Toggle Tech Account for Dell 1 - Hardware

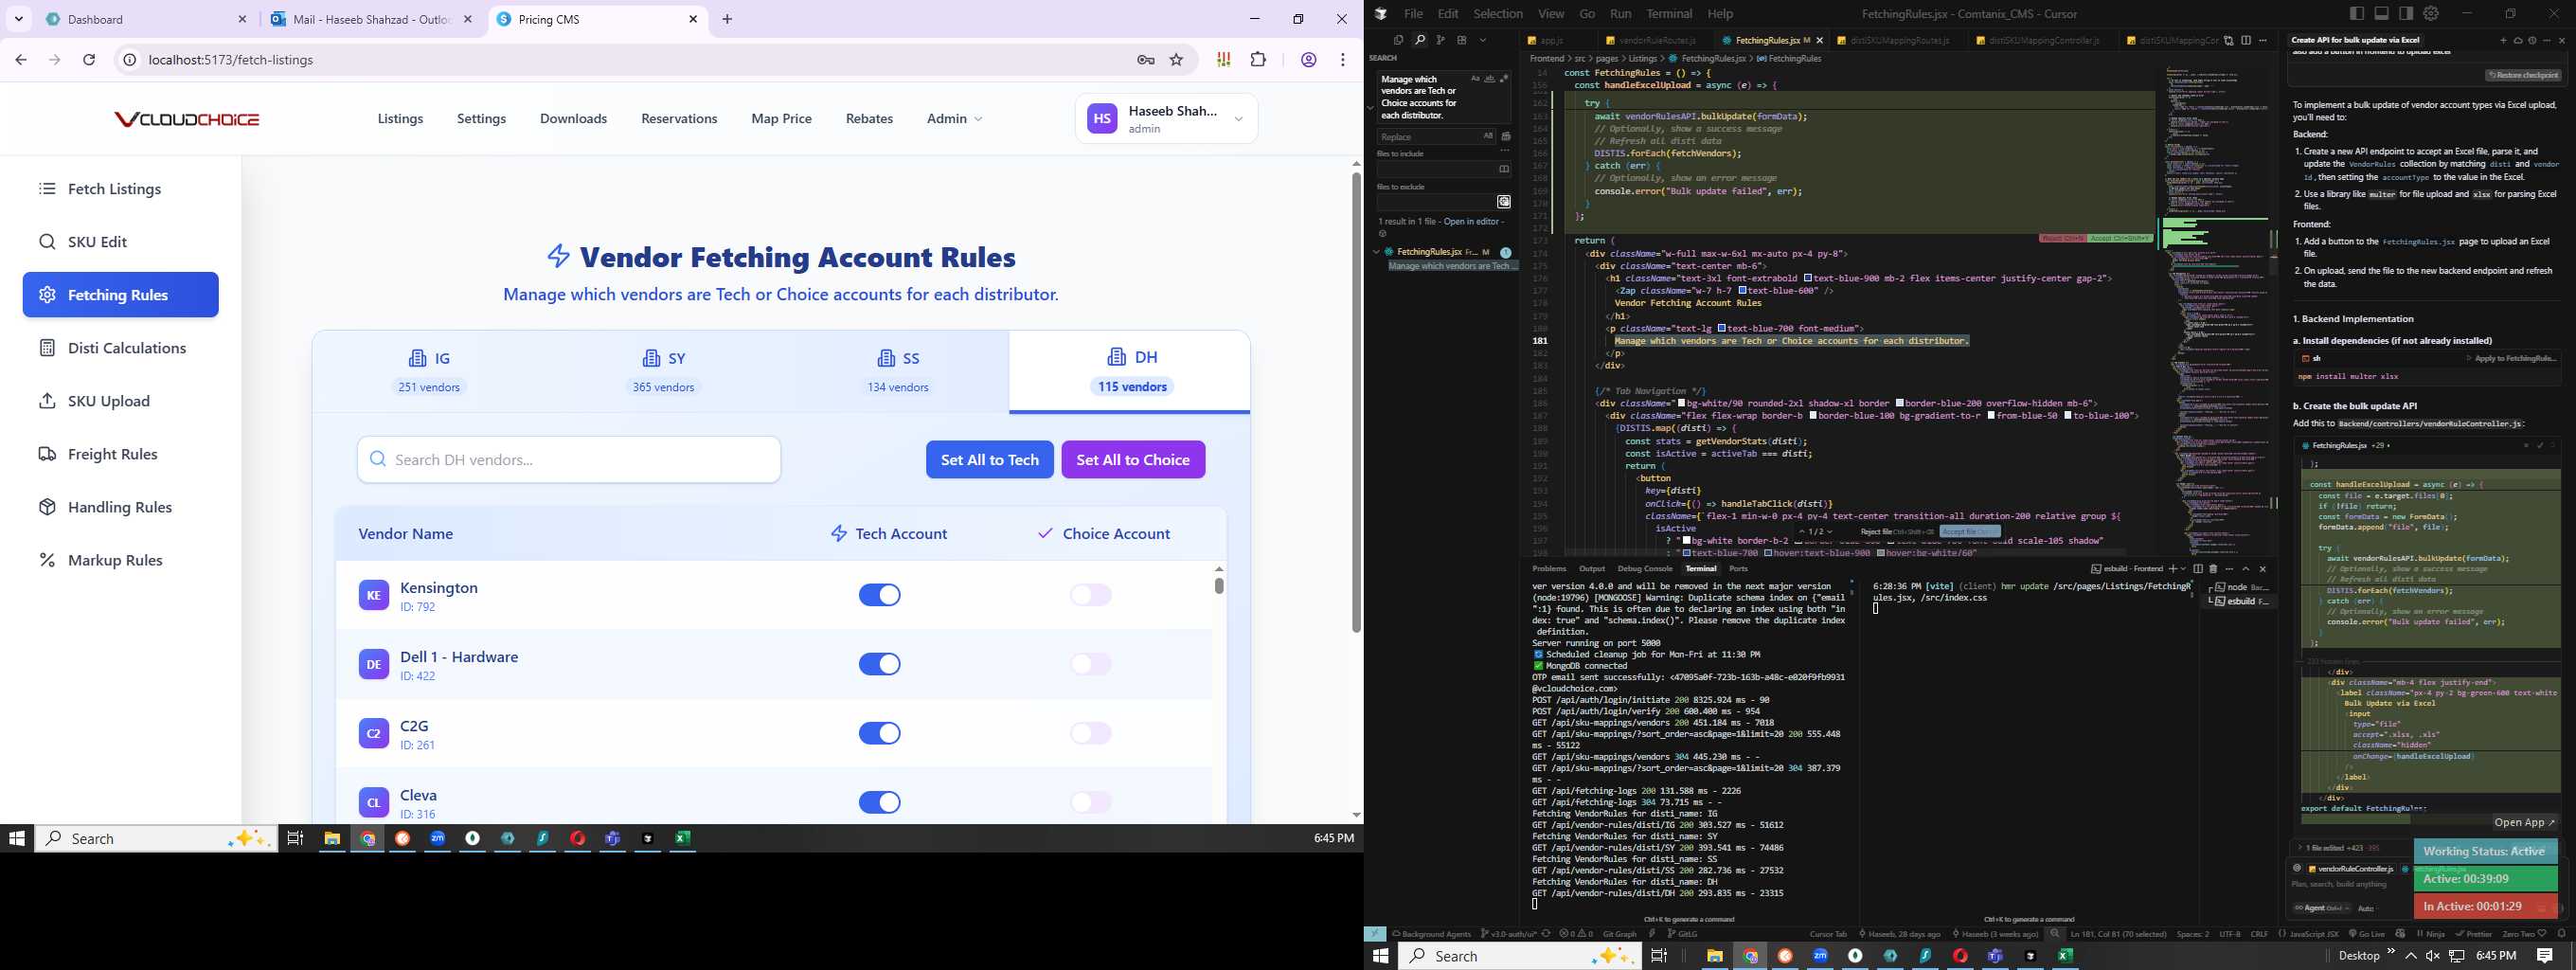coord(880,664)
